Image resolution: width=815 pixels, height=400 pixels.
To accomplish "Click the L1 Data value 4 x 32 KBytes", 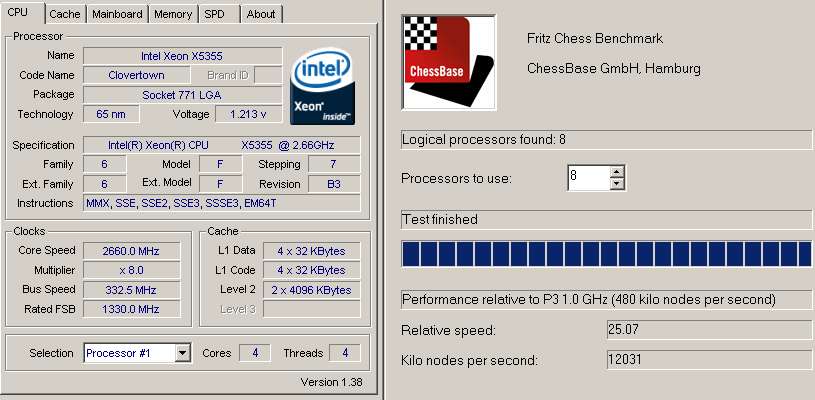I will click(311, 251).
